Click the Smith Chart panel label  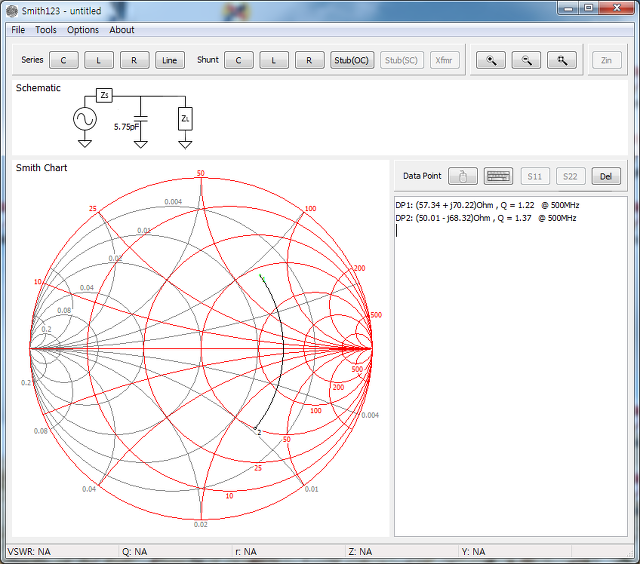click(x=41, y=168)
